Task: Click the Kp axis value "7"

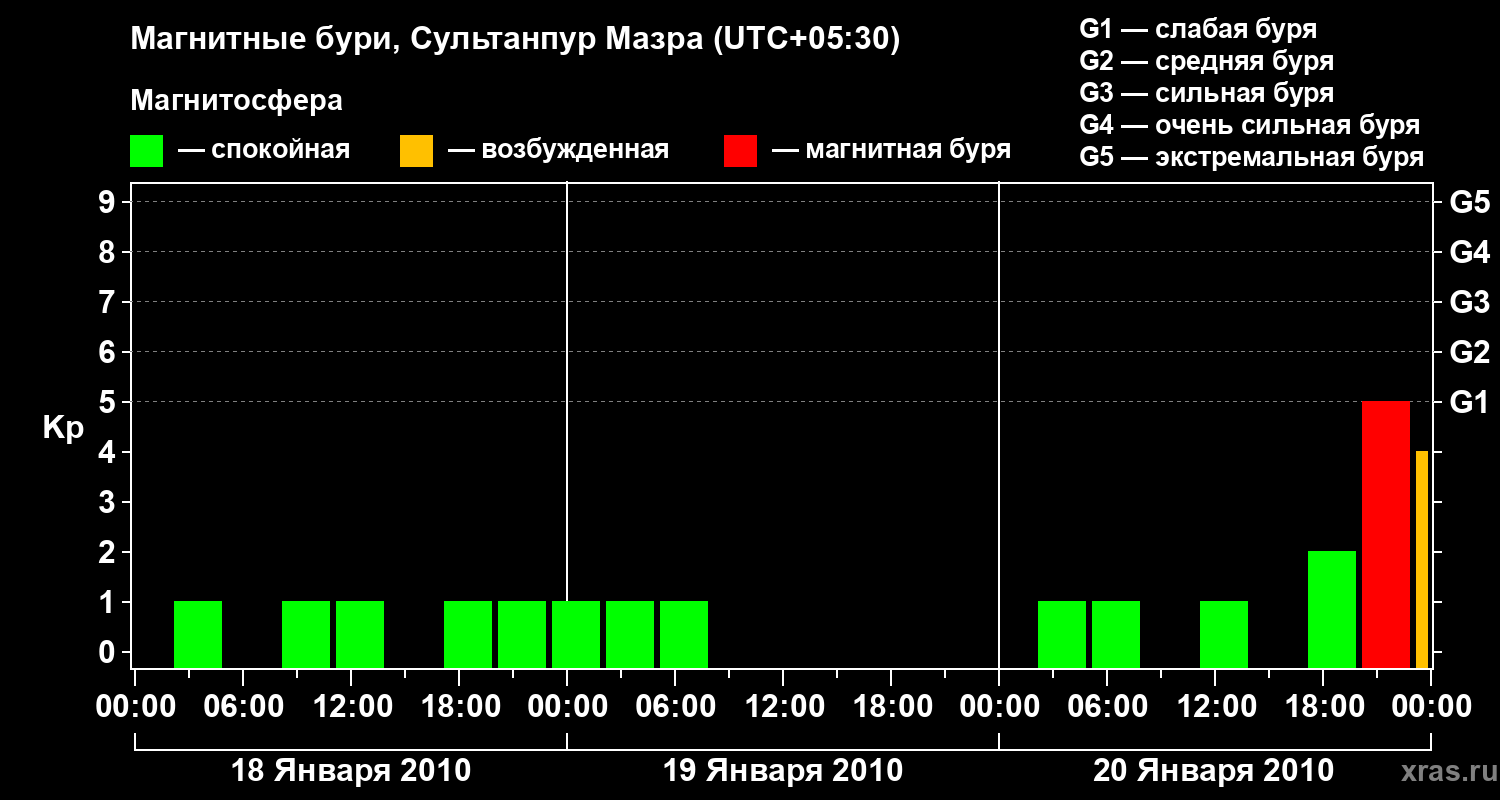Action: click(109, 302)
